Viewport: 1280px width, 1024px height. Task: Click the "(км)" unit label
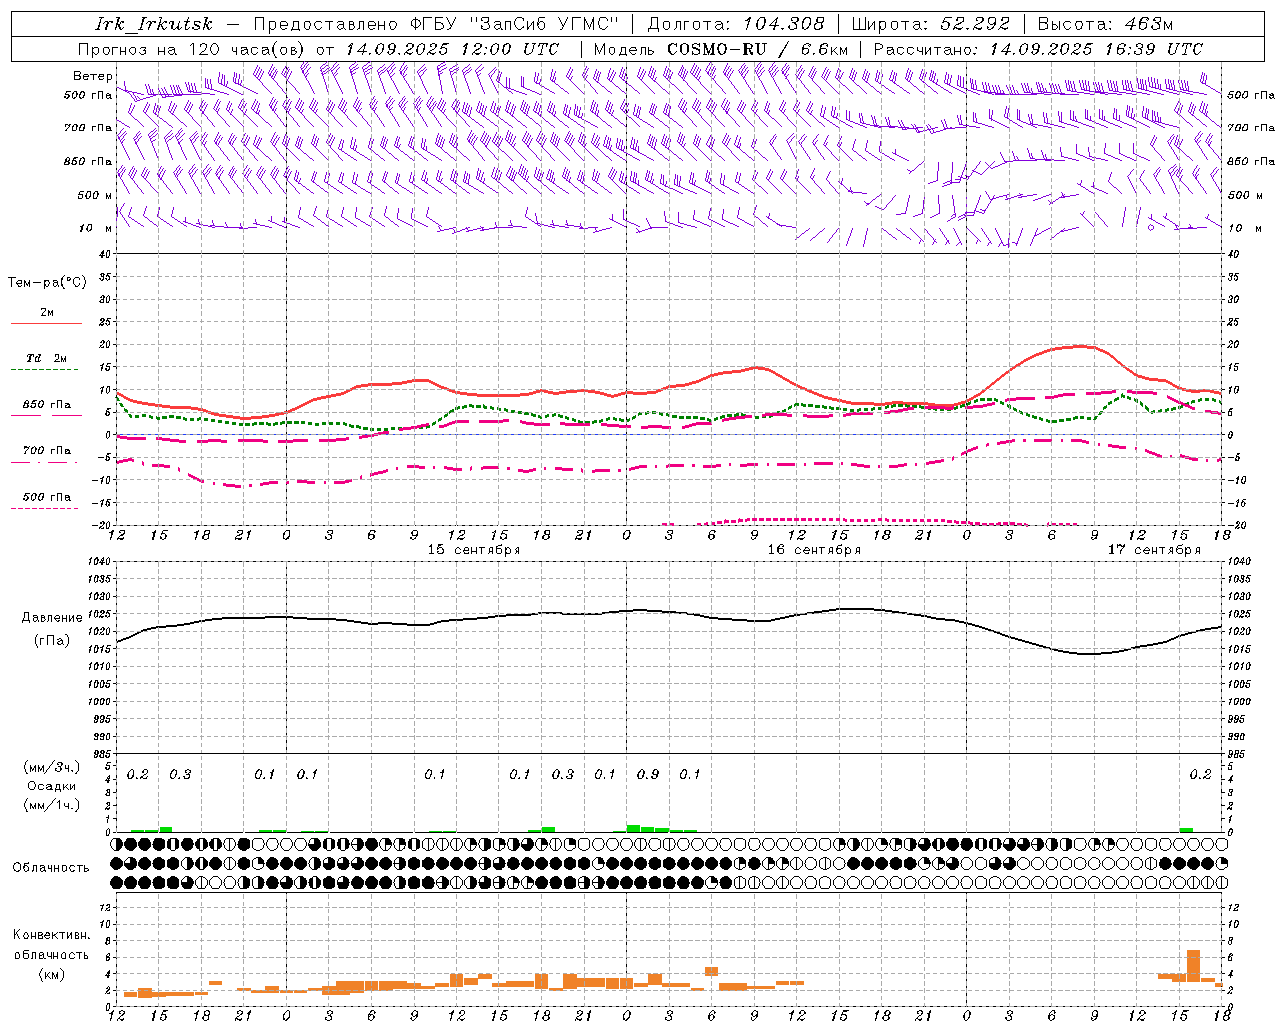click(51, 974)
